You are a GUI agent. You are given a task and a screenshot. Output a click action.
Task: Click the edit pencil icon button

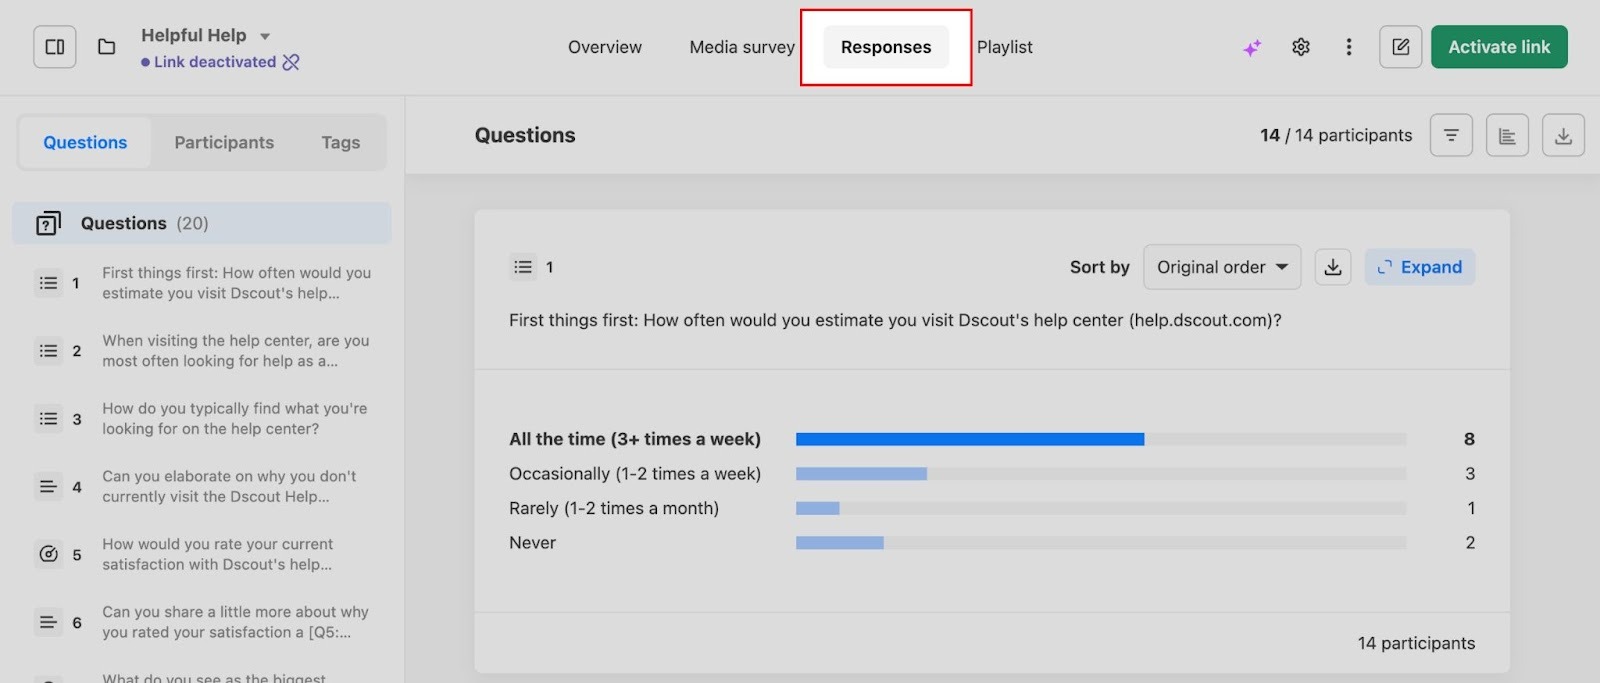click(x=1400, y=47)
